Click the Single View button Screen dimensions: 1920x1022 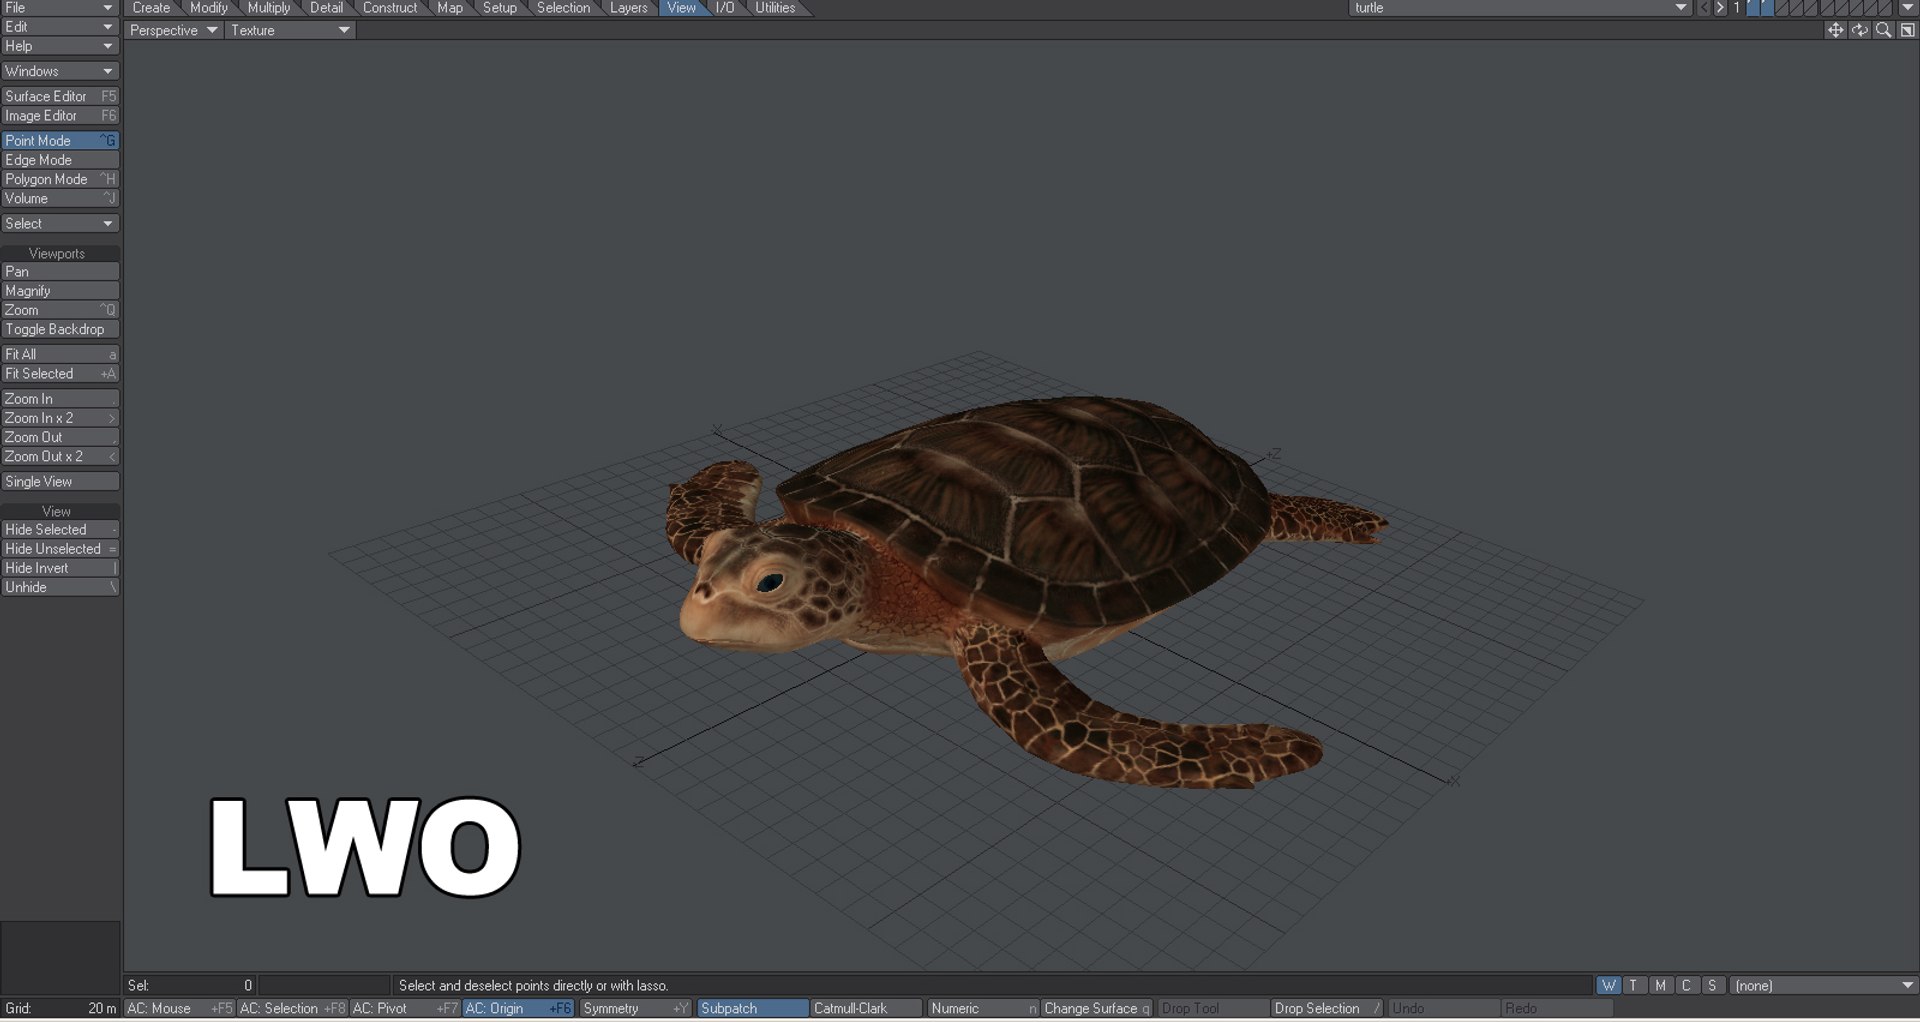60,482
